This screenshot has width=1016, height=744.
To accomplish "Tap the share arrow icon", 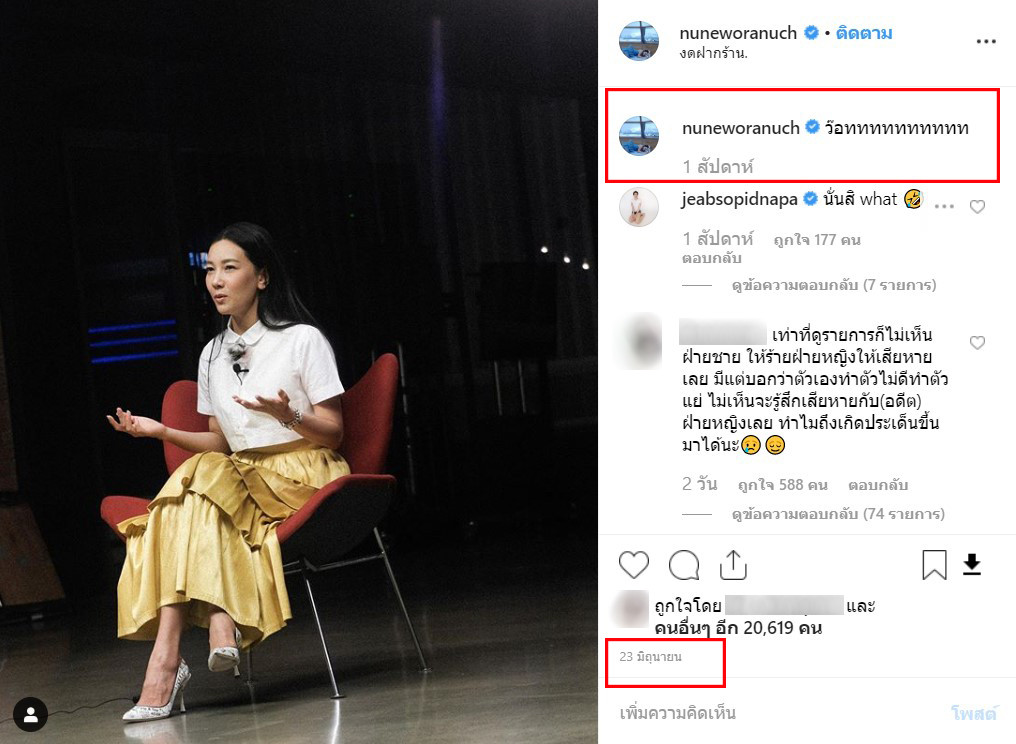I will click(733, 564).
